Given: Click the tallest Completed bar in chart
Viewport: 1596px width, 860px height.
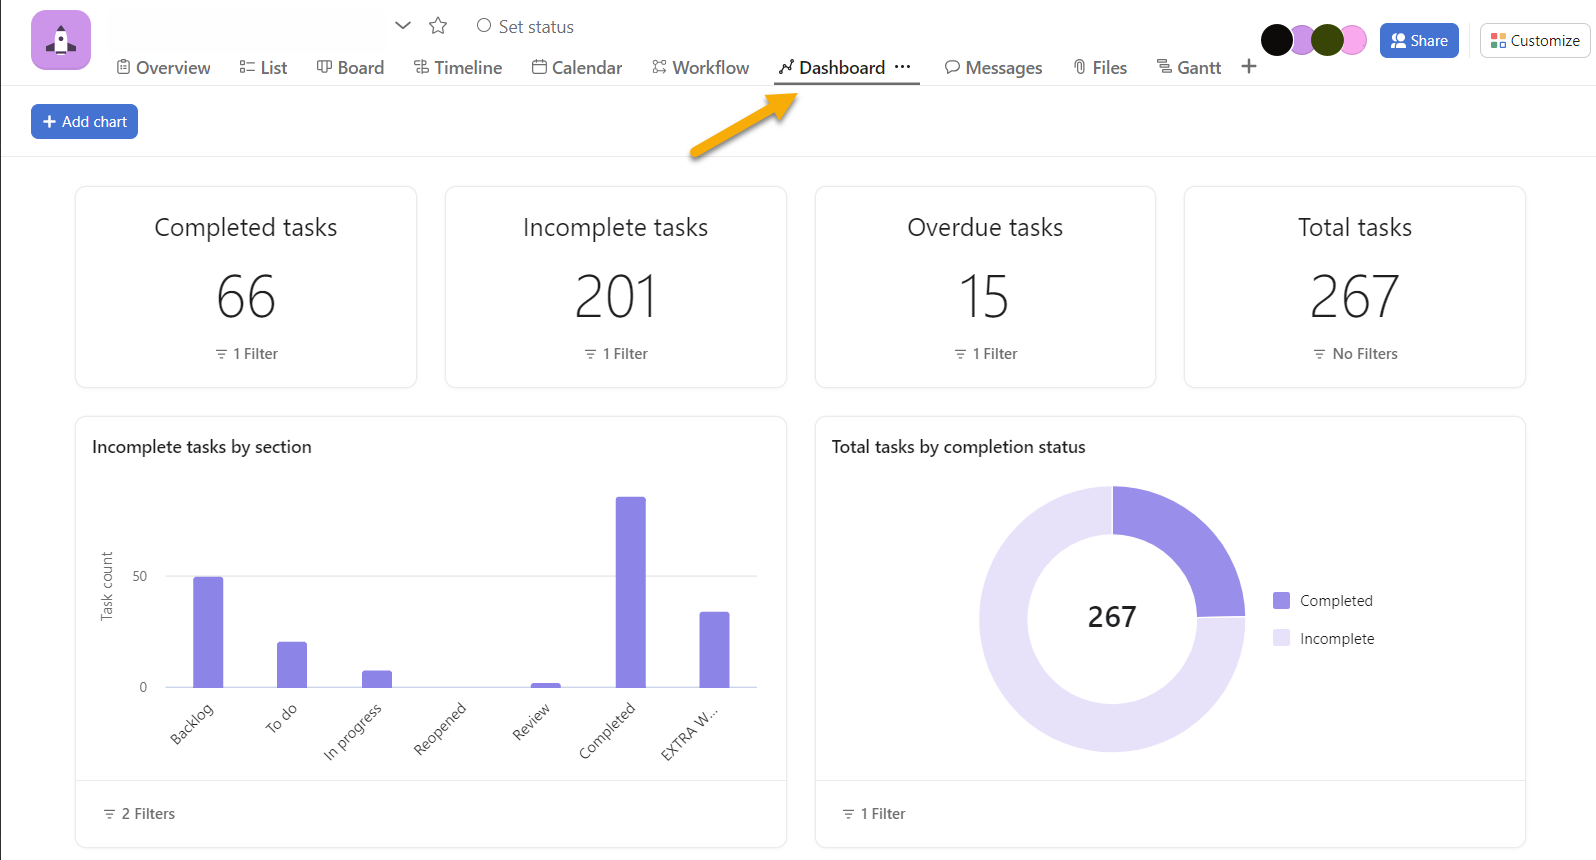Looking at the screenshot, I should pos(630,592).
